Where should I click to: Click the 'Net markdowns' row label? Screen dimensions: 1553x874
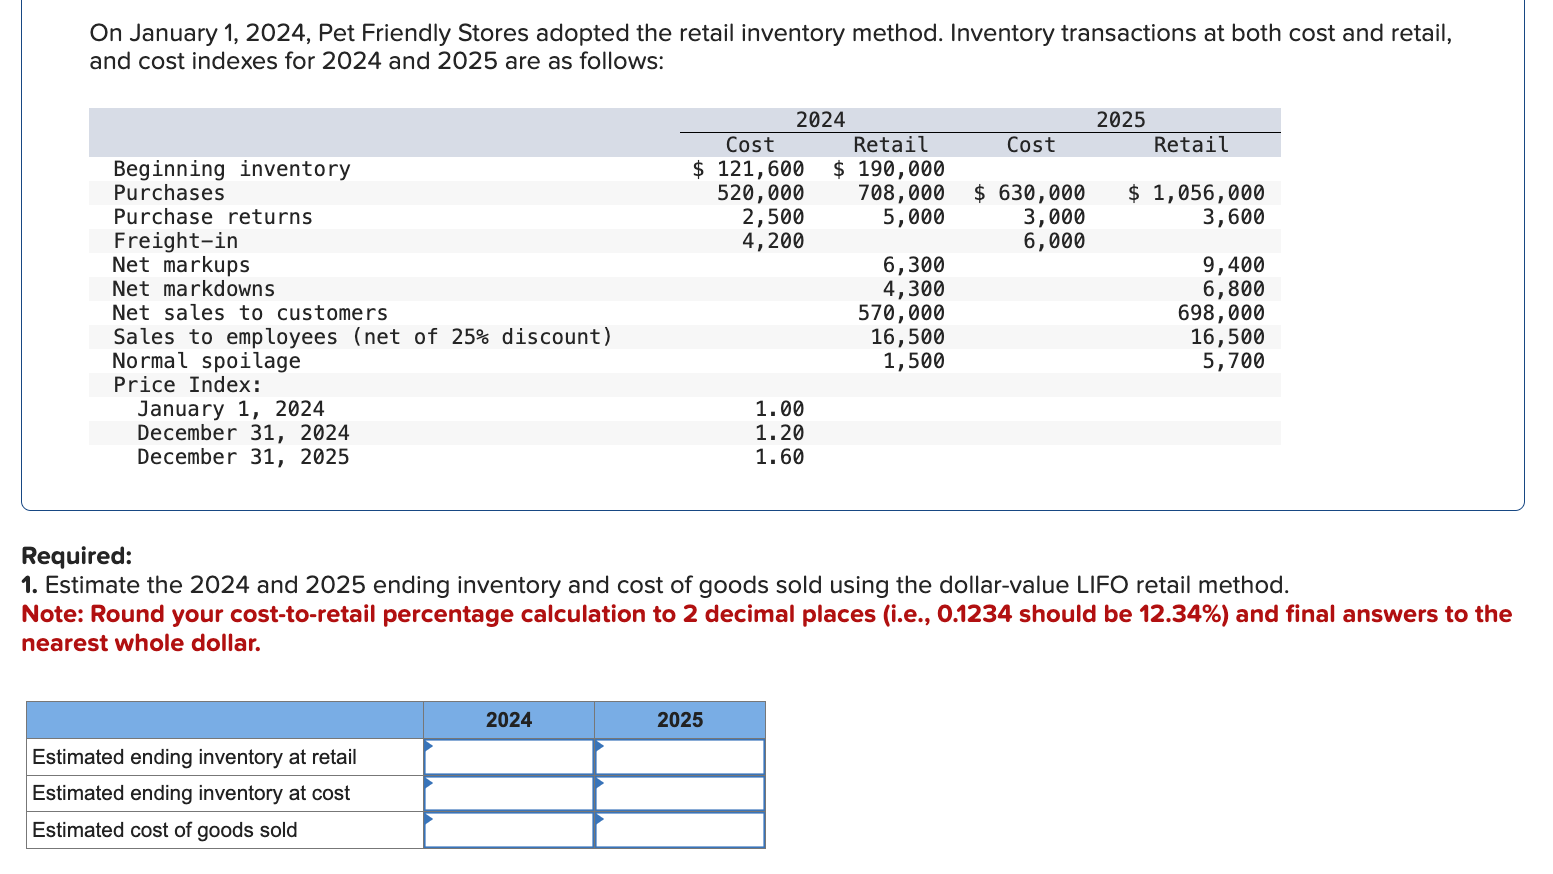click(194, 289)
